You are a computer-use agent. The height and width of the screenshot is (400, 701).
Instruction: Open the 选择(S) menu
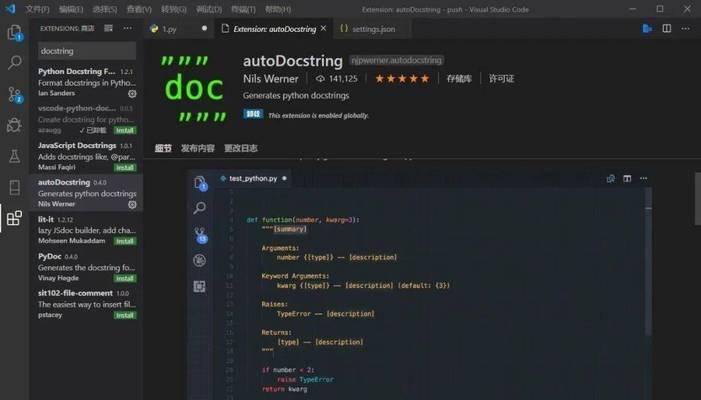coord(105,9)
